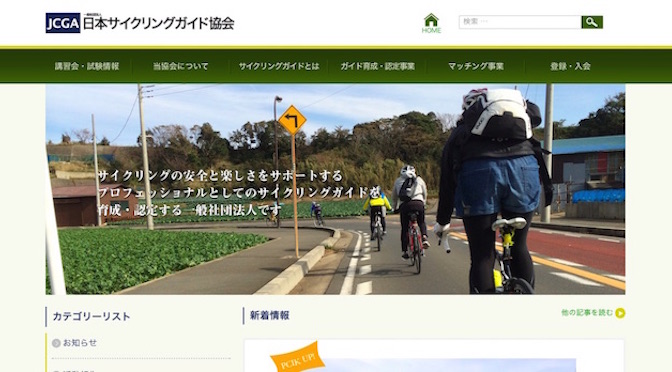The width and height of the screenshot is (672, 372).
Task: Select the お知らせ category link
Action: coord(80,343)
